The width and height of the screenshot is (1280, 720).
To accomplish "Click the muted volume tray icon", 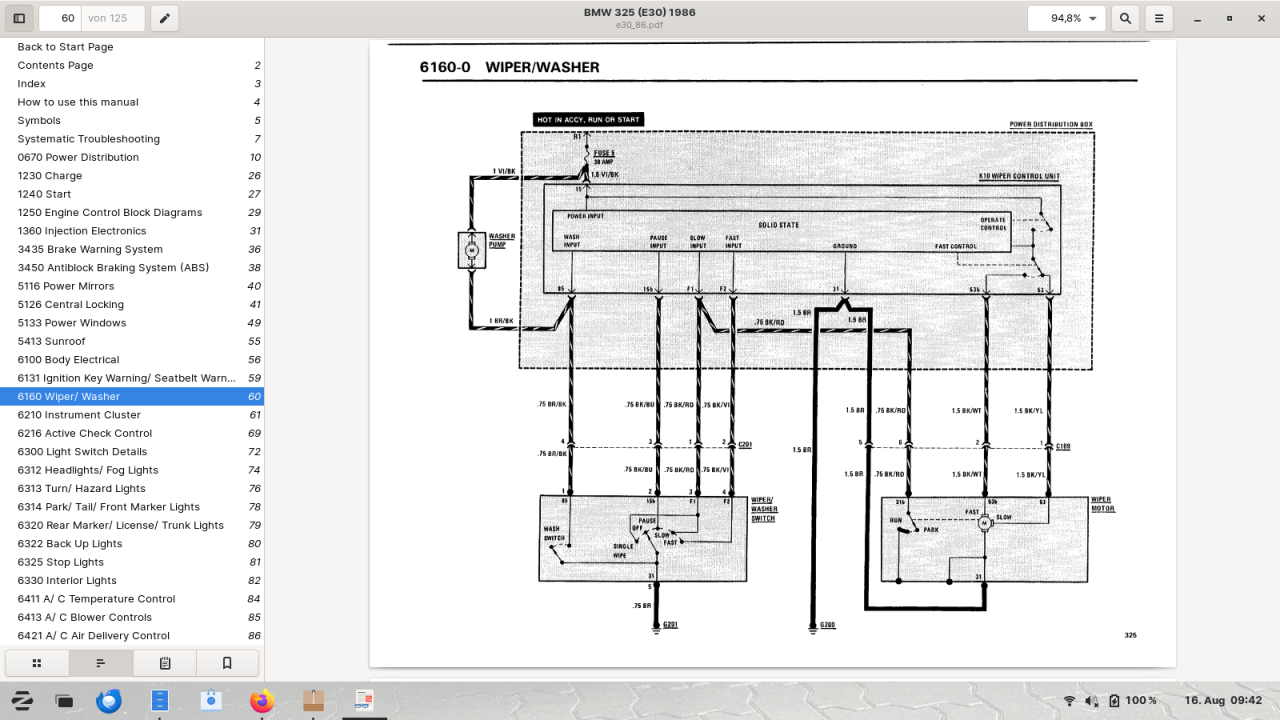I will (x=1092, y=701).
